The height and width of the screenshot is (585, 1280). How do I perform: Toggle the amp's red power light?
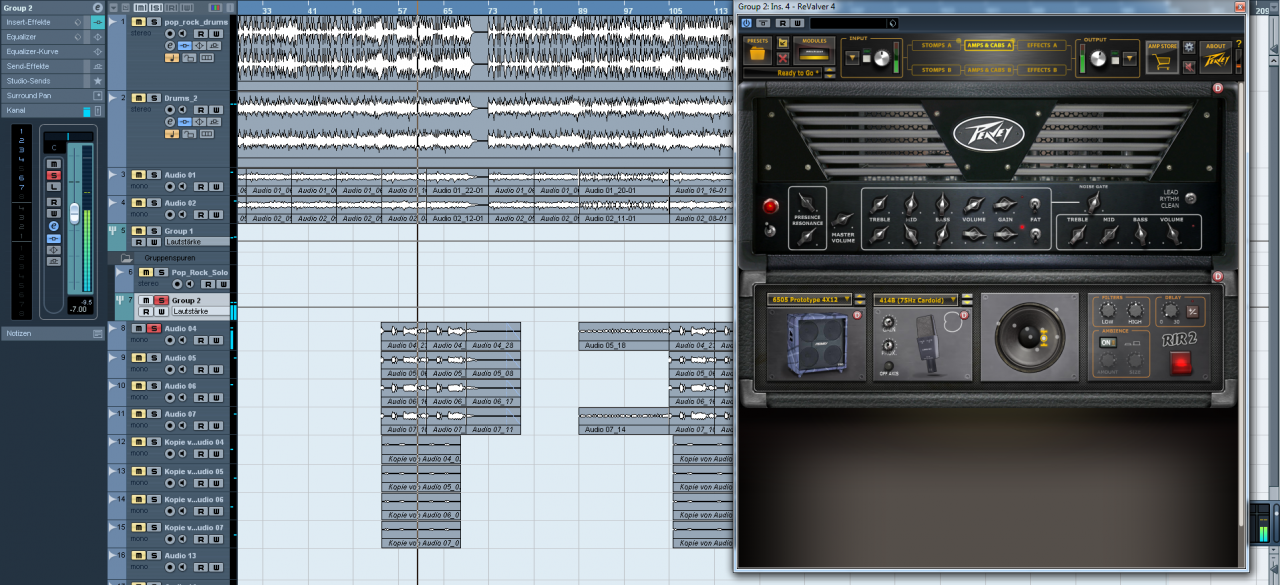(769, 207)
